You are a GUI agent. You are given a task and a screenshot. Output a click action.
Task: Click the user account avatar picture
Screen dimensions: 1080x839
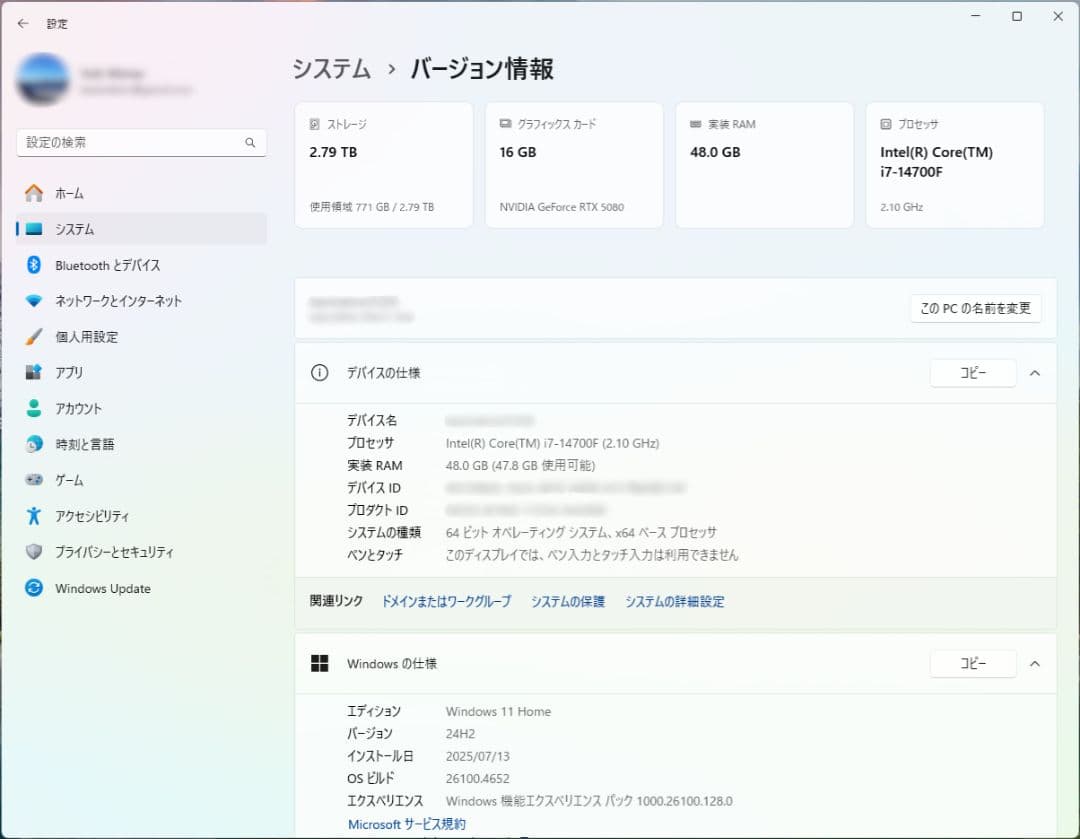42,79
